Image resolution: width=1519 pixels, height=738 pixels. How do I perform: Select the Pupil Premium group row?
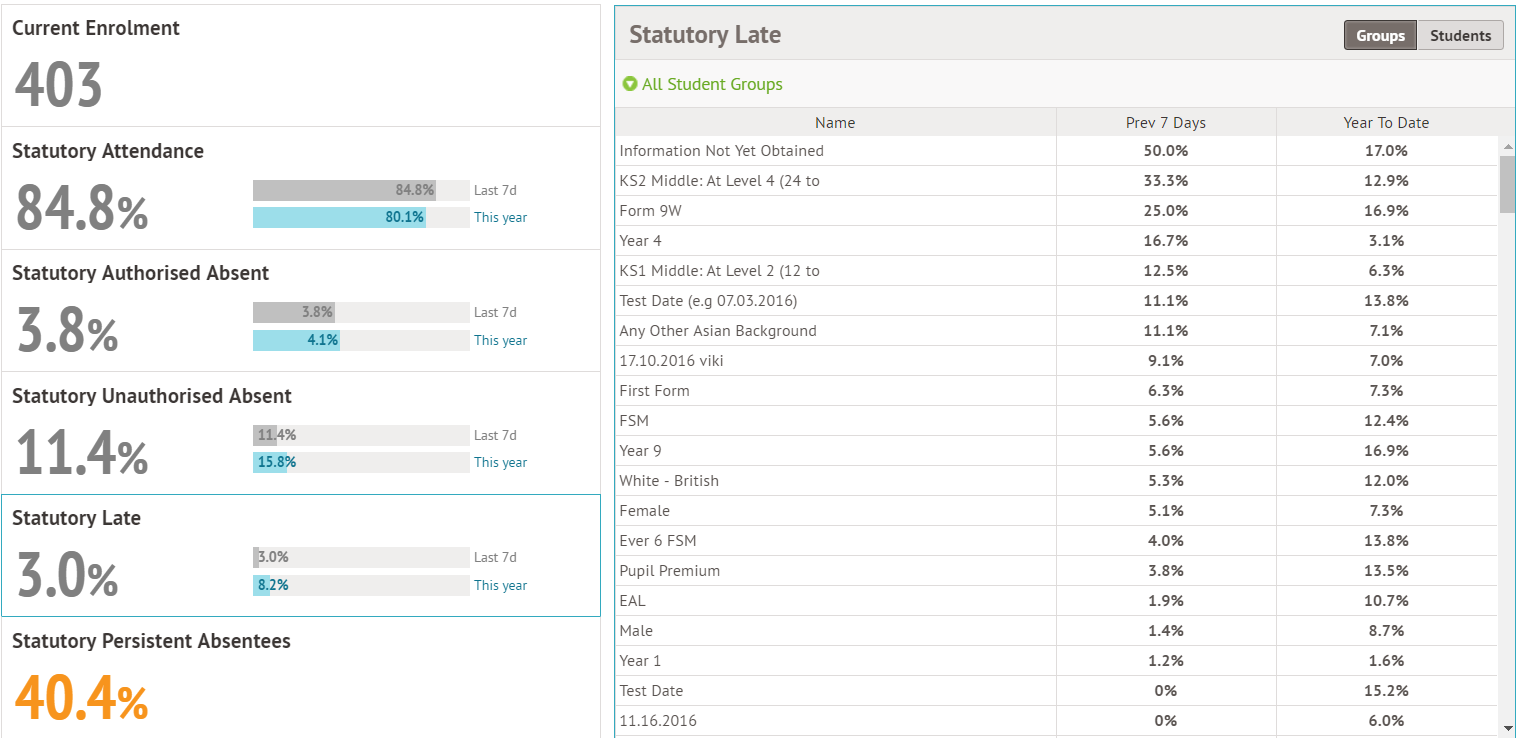point(1056,571)
